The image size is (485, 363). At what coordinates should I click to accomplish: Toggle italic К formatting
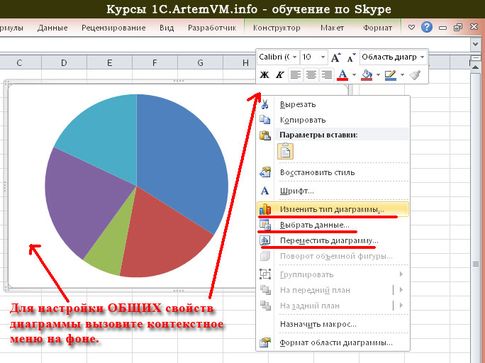tap(279, 75)
